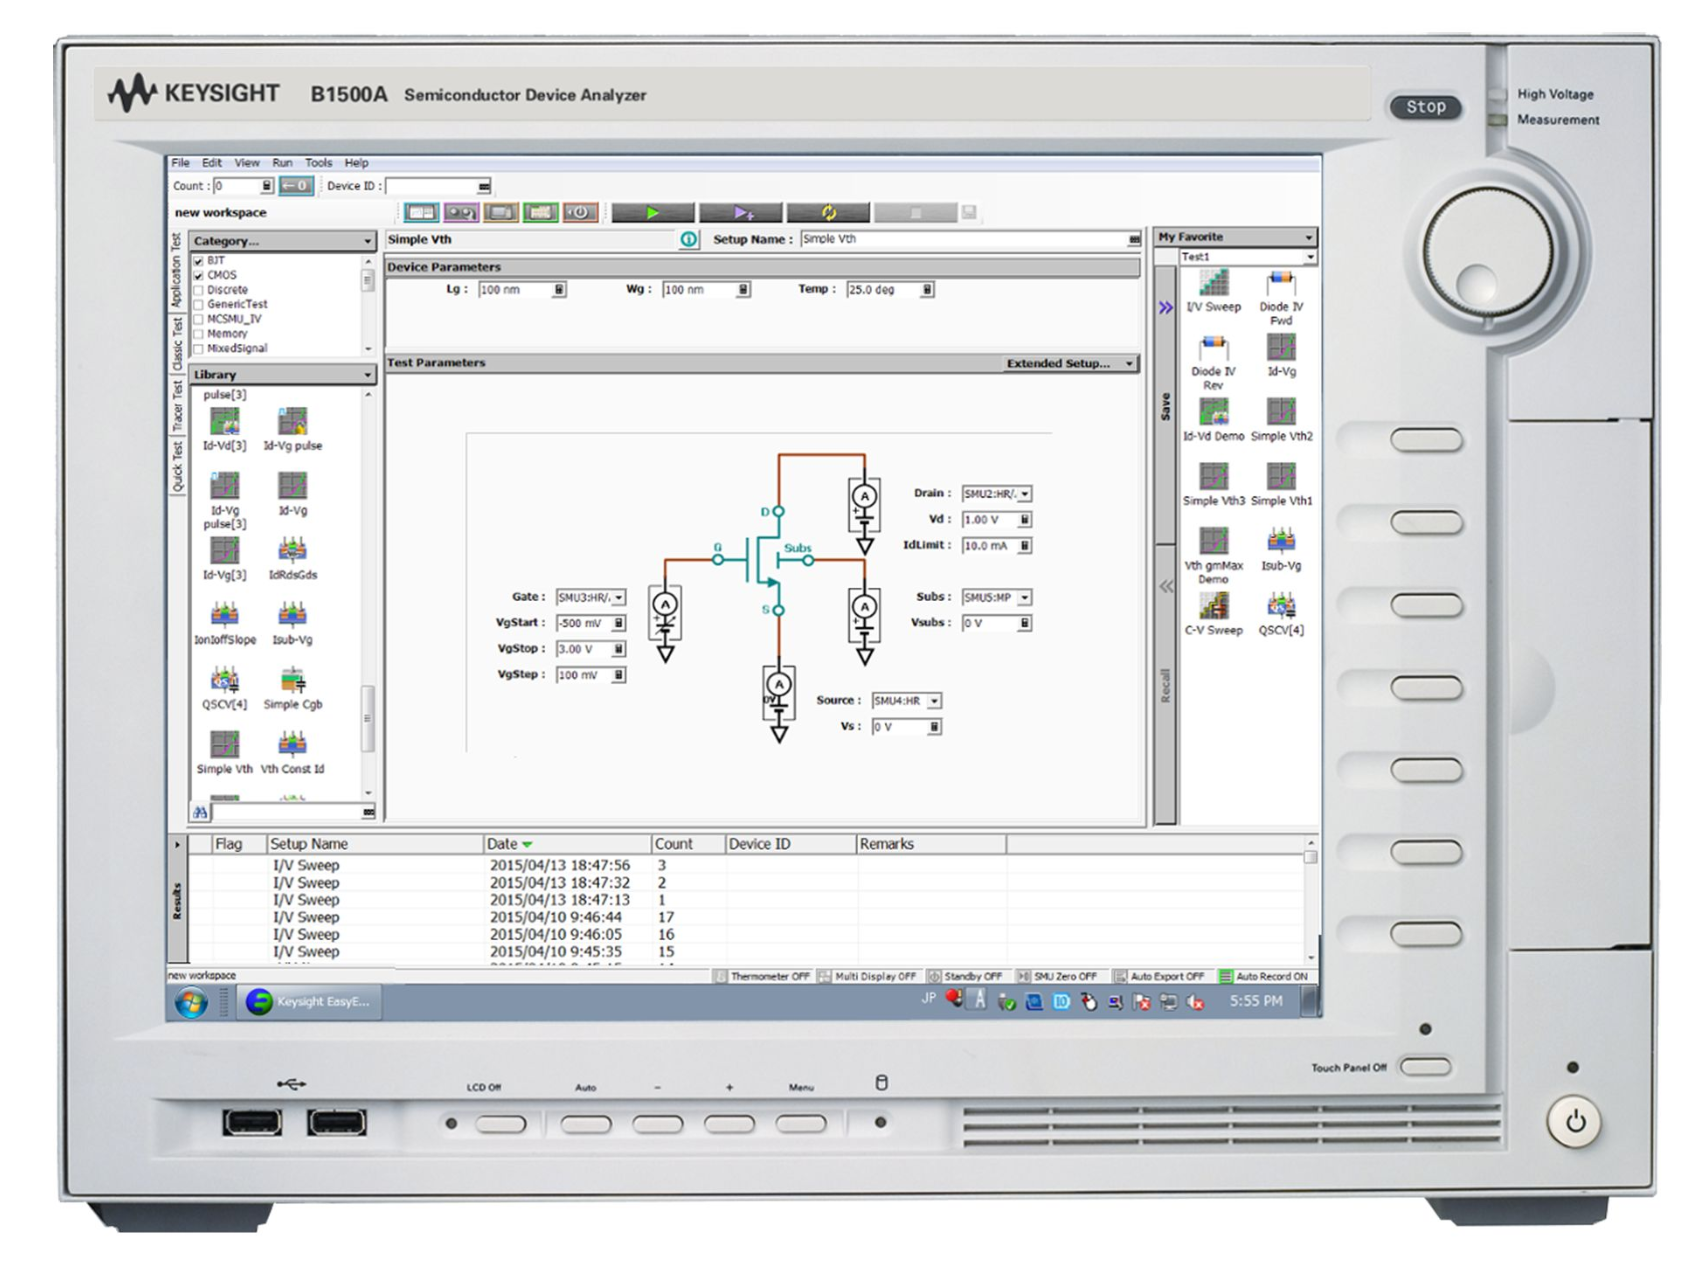Uncheck the BJT category checkbox
The height and width of the screenshot is (1282, 1704).
198,261
